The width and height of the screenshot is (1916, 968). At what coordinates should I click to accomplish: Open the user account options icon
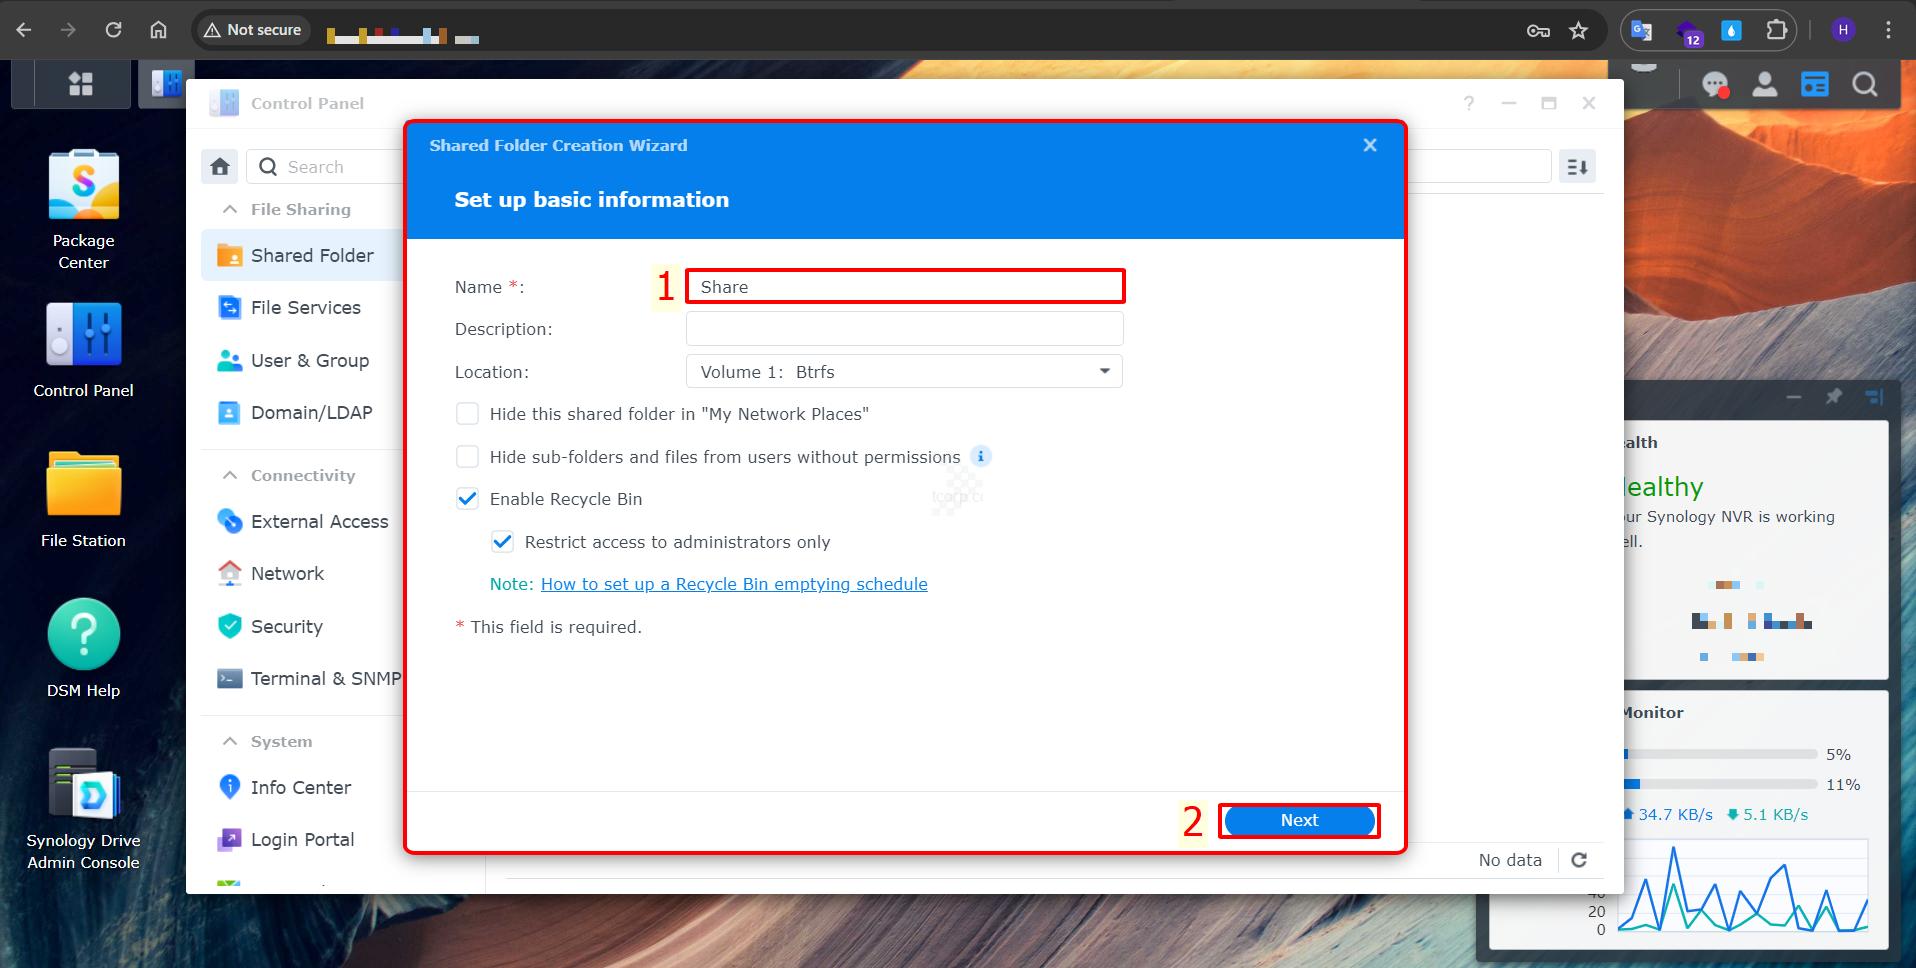[1765, 85]
